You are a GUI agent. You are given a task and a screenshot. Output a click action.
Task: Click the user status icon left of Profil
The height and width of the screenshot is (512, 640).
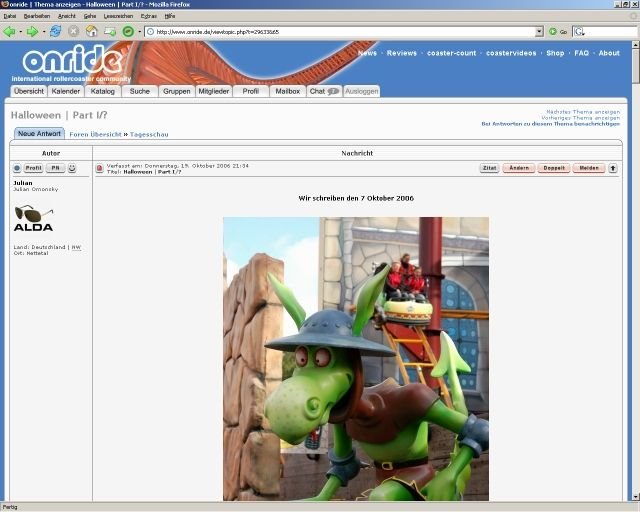(17, 168)
